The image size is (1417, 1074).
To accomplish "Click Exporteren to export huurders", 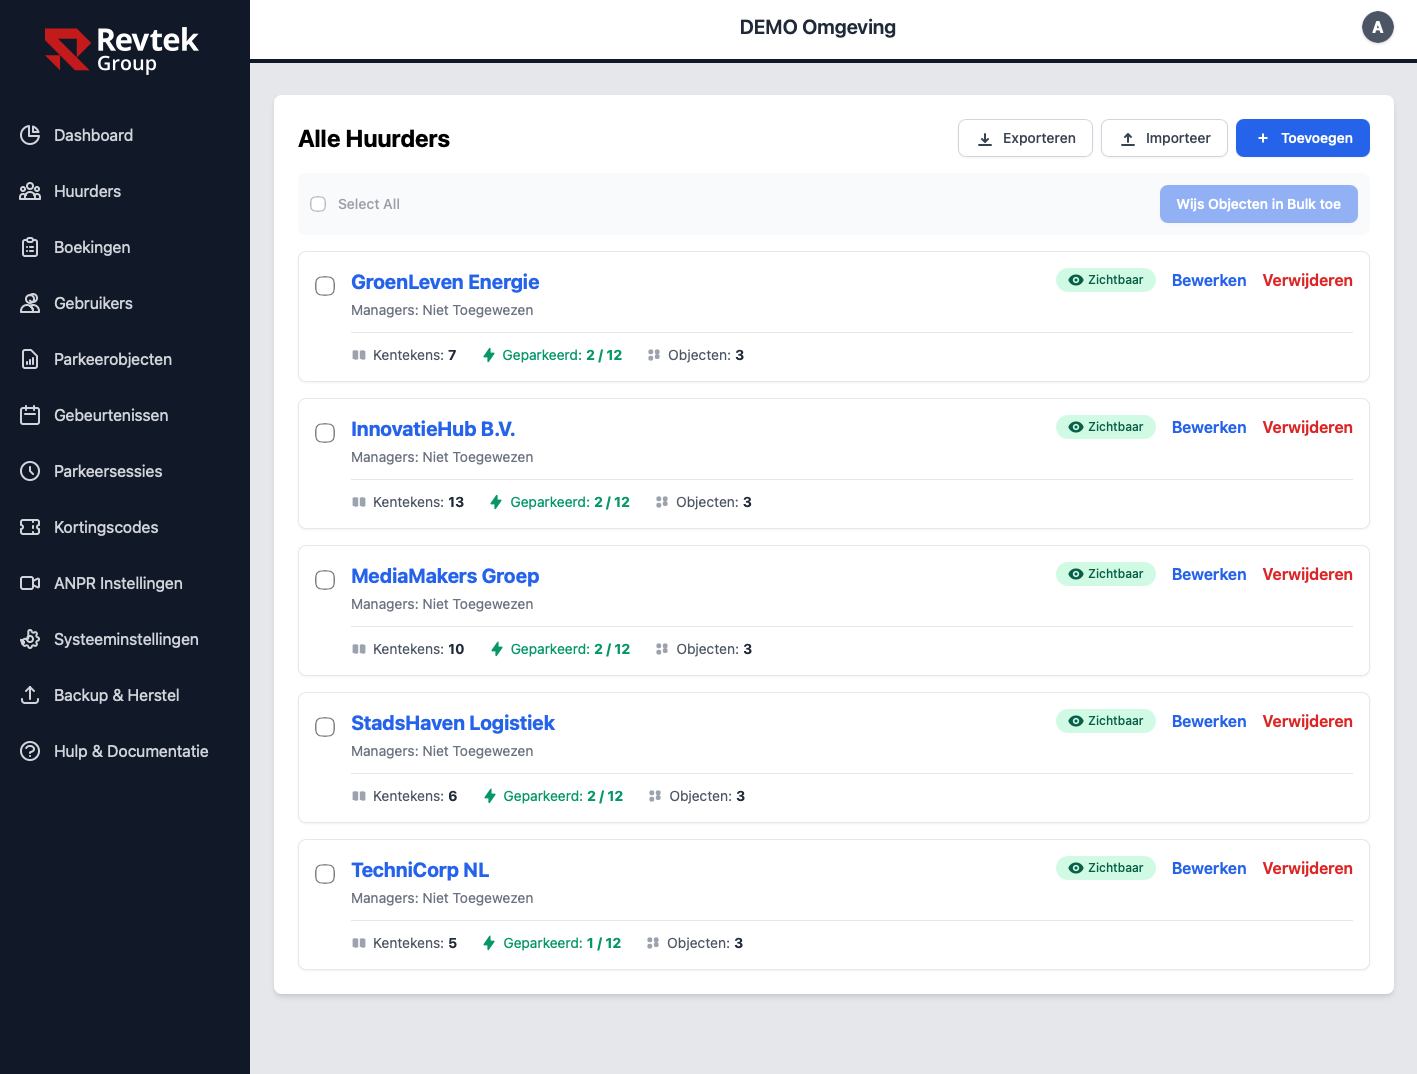I will click(1024, 138).
